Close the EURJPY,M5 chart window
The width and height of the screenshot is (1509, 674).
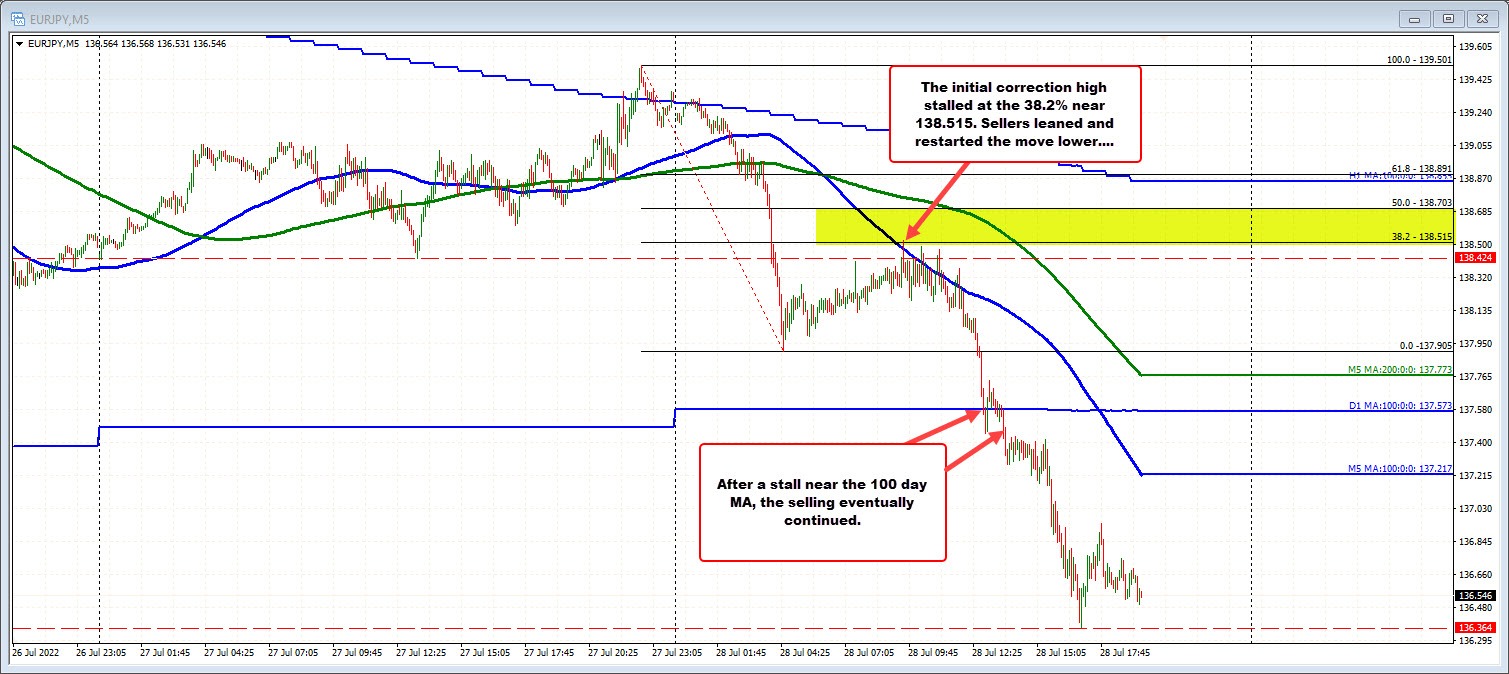tap(1480, 18)
